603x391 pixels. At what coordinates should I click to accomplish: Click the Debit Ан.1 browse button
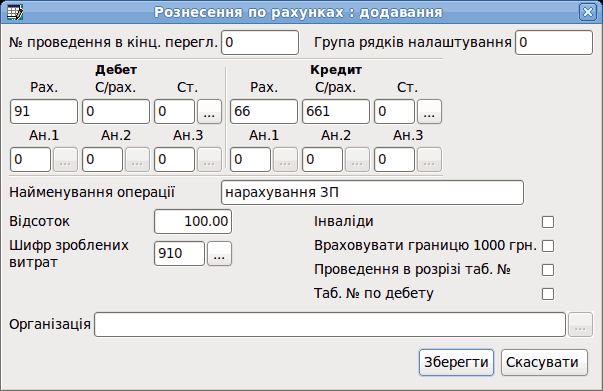coord(65,160)
